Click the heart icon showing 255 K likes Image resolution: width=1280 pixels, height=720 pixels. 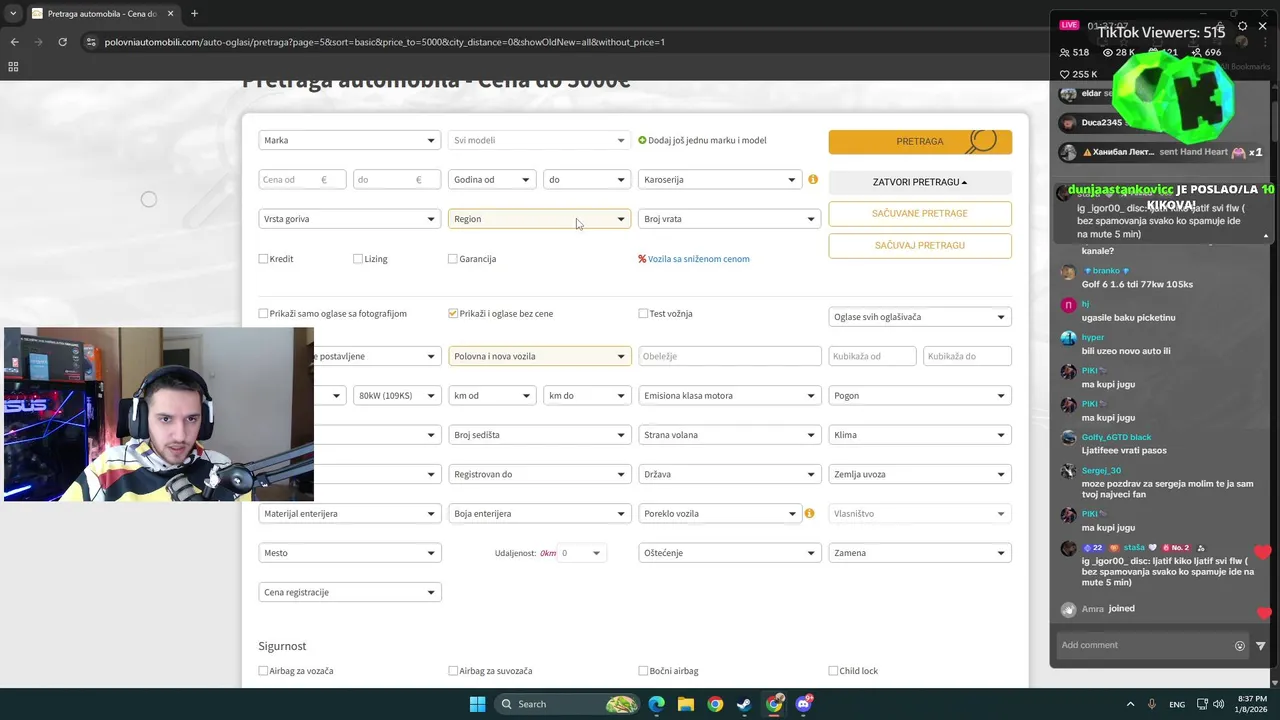point(1066,74)
